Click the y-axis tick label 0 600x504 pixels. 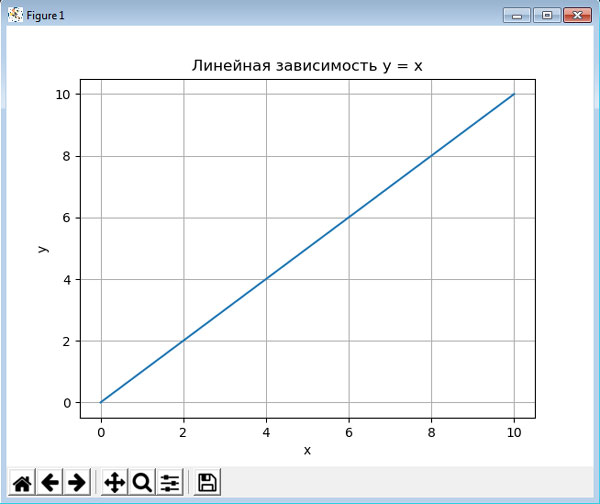coord(67,403)
